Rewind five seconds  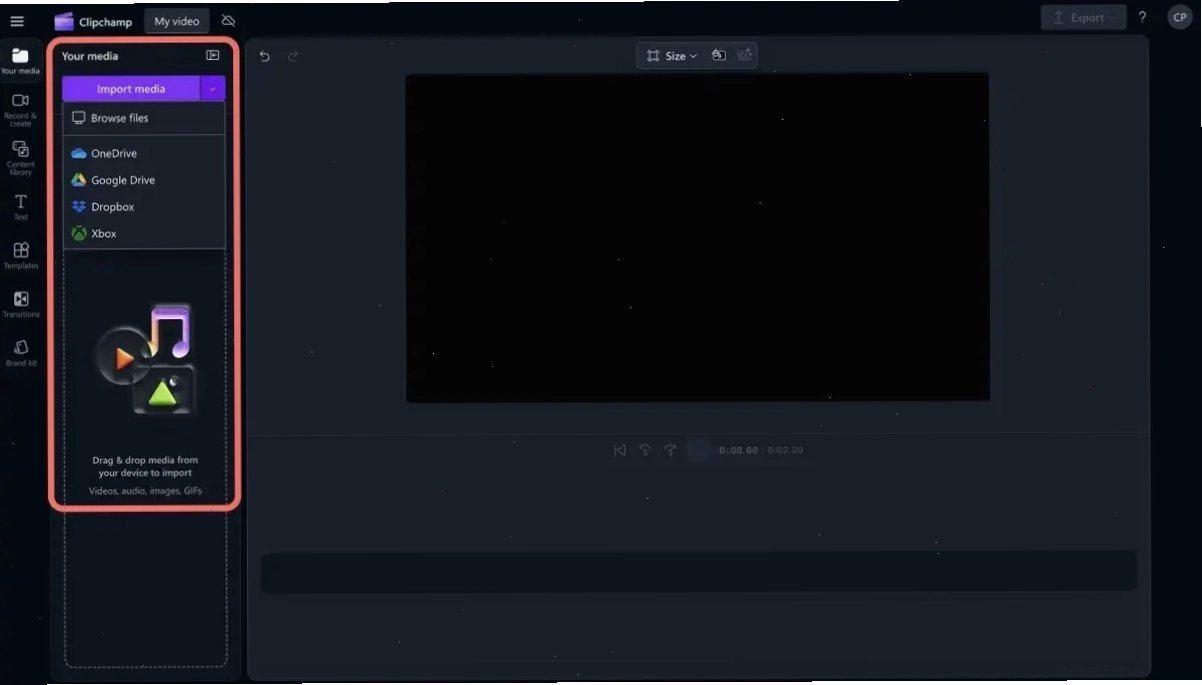click(x=645, y=450)
